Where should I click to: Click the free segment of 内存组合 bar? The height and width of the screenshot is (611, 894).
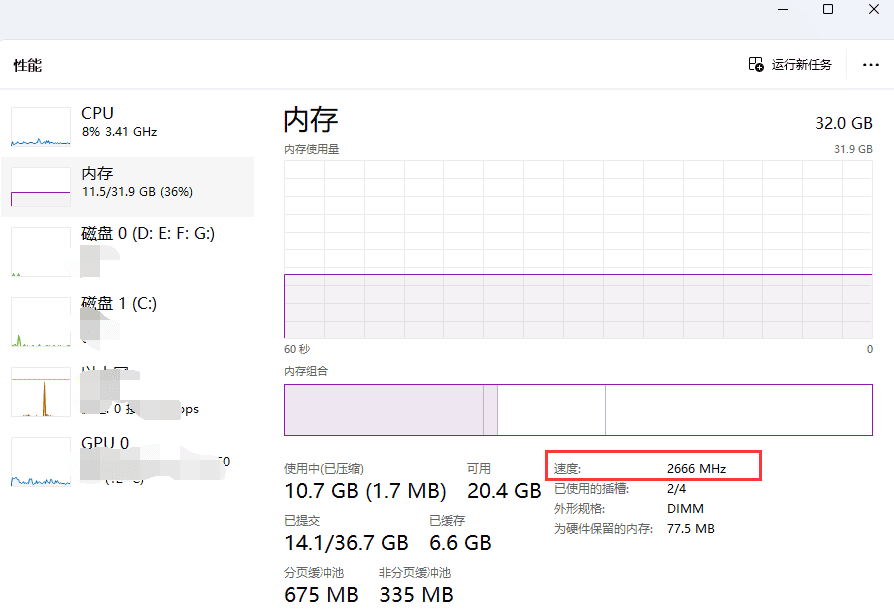[x=738, y=410]
